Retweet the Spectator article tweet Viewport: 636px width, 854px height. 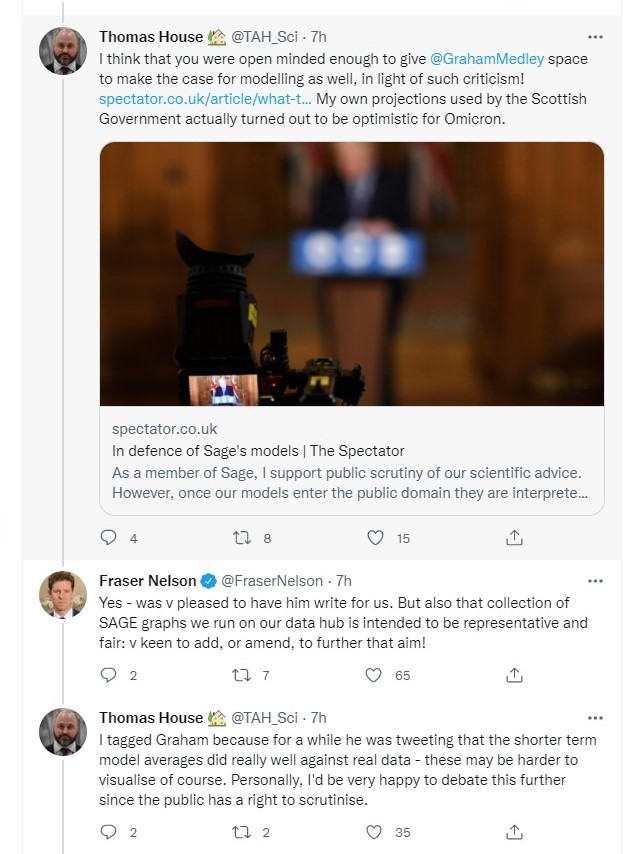click(x=241, y=538)
